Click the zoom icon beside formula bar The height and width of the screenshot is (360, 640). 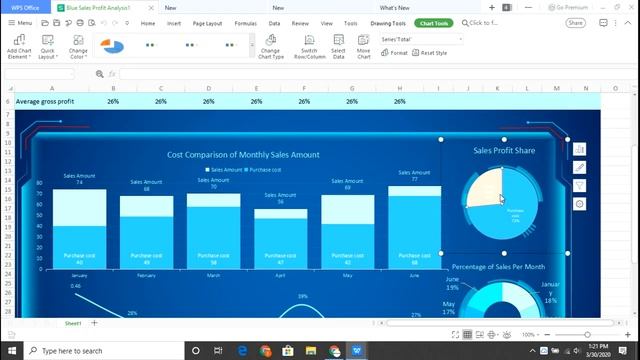(x=100, y=74)
